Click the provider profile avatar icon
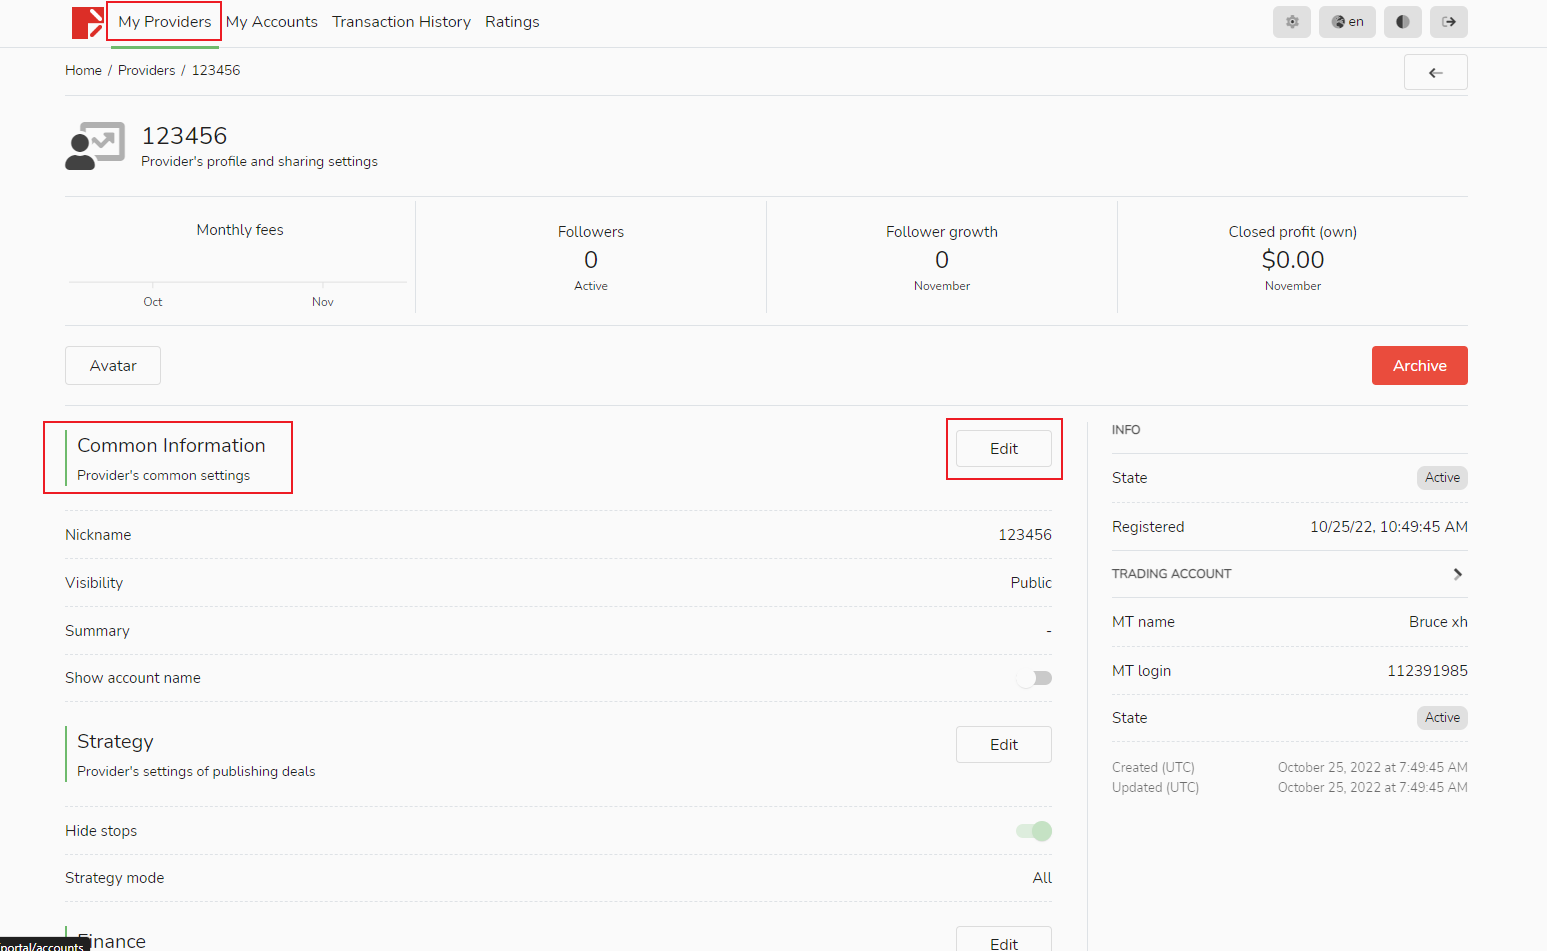Viewport: 1547px width, 951px height. (x=95, y=147)
